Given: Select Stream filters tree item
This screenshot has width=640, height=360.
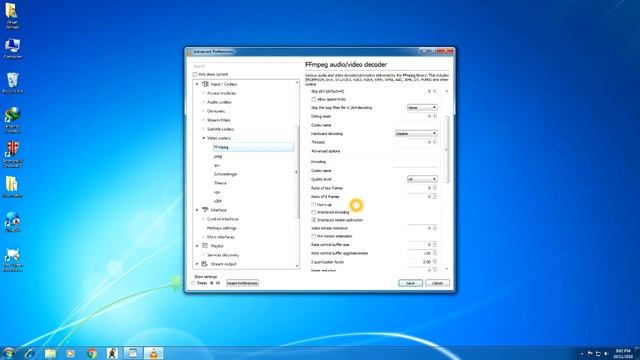Looking at the screenshot, I should (x=219, y=120).
